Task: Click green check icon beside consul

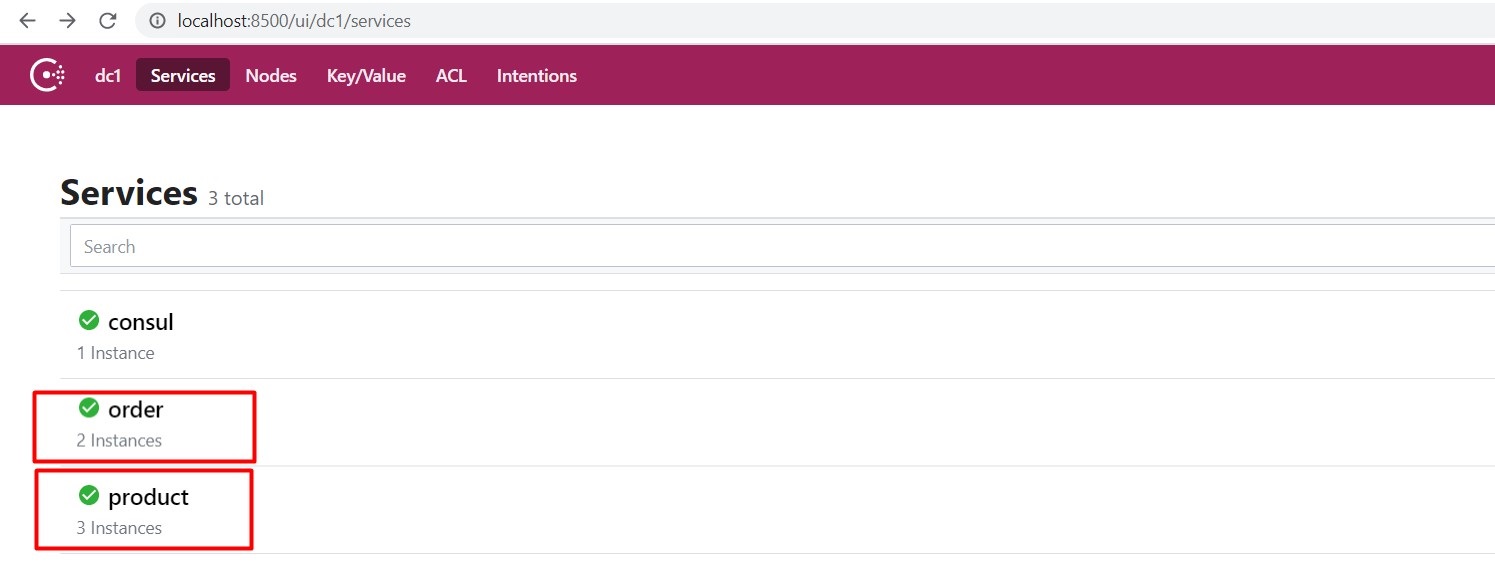Action: point(89,321)
